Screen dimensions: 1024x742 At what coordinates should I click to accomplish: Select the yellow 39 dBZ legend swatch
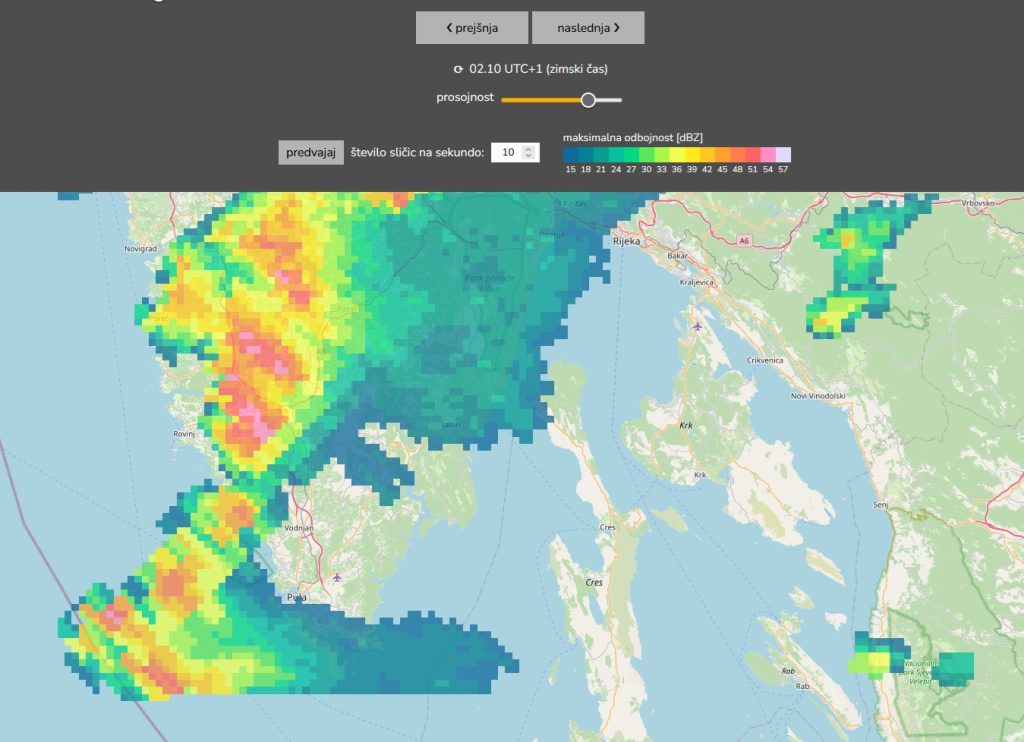click(692, 154)
